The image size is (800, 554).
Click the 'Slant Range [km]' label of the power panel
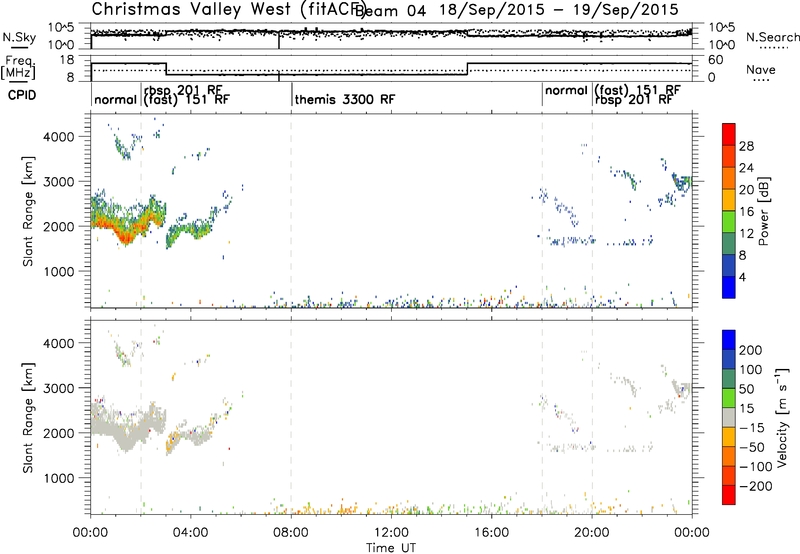point(29,211)
